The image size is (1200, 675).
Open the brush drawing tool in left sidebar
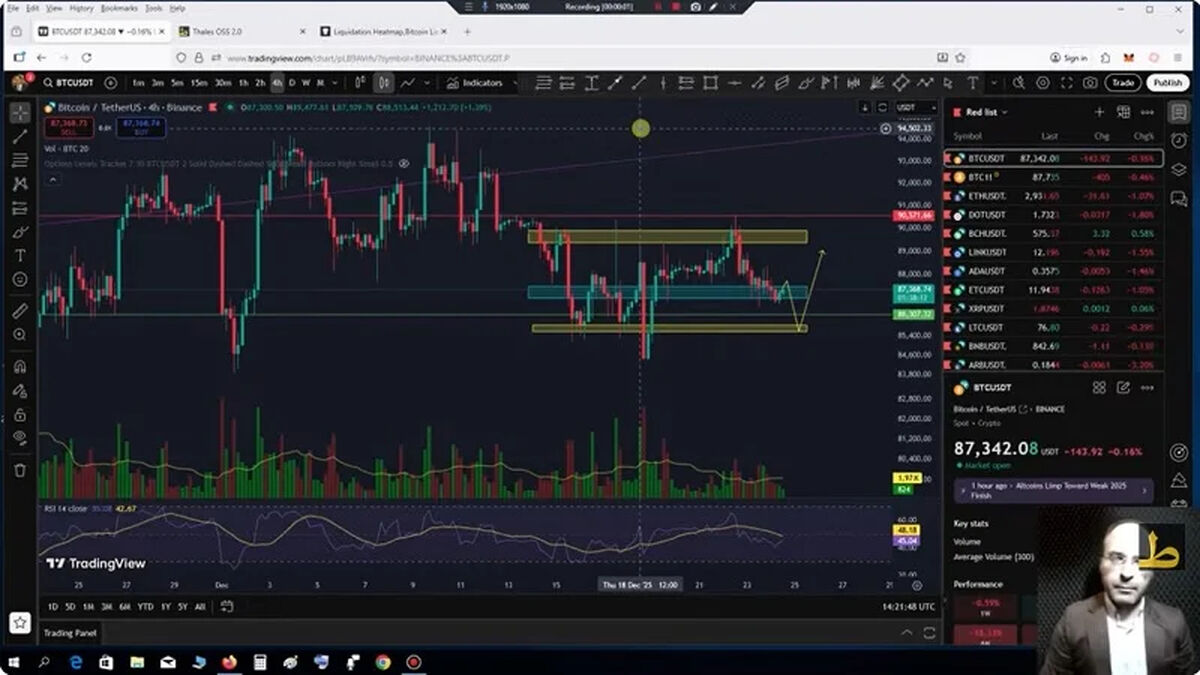tap(20, 232)
